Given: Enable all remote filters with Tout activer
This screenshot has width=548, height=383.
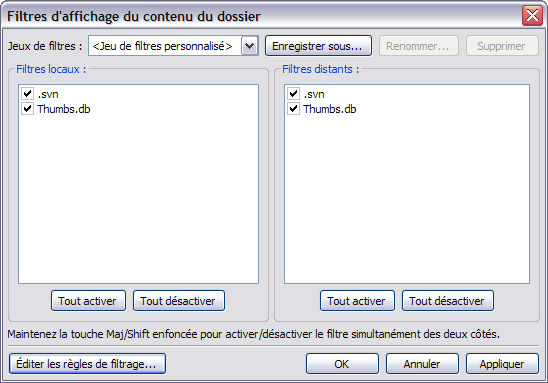Looking at the screenshot, I should (357, 301).
